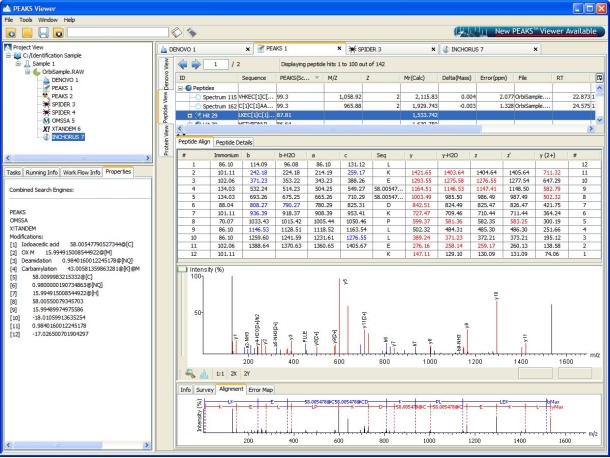Go to next page with right arrow
Image resolution: width=610 pixels, height=458 pixels.
coord(196,64)
